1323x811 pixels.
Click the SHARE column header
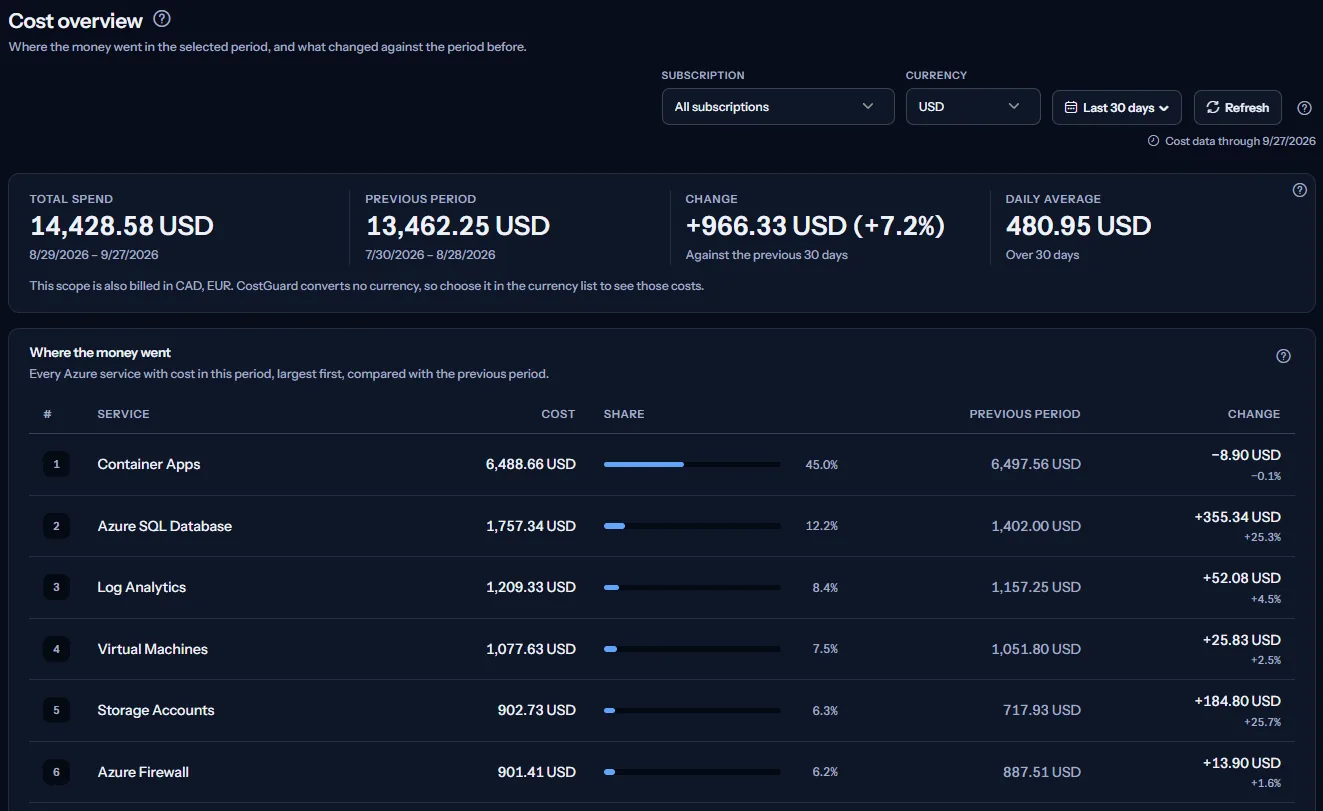[x=624, y=414]
